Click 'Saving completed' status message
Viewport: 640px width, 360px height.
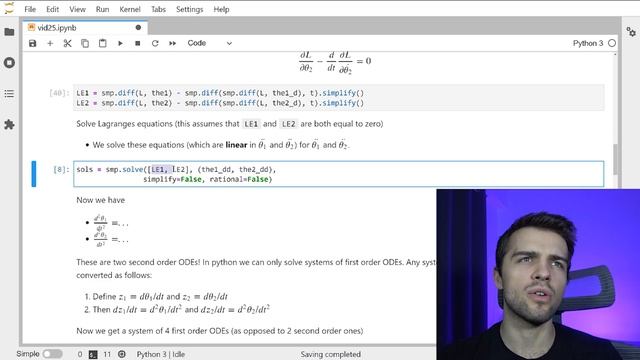[x=331, y=354]
